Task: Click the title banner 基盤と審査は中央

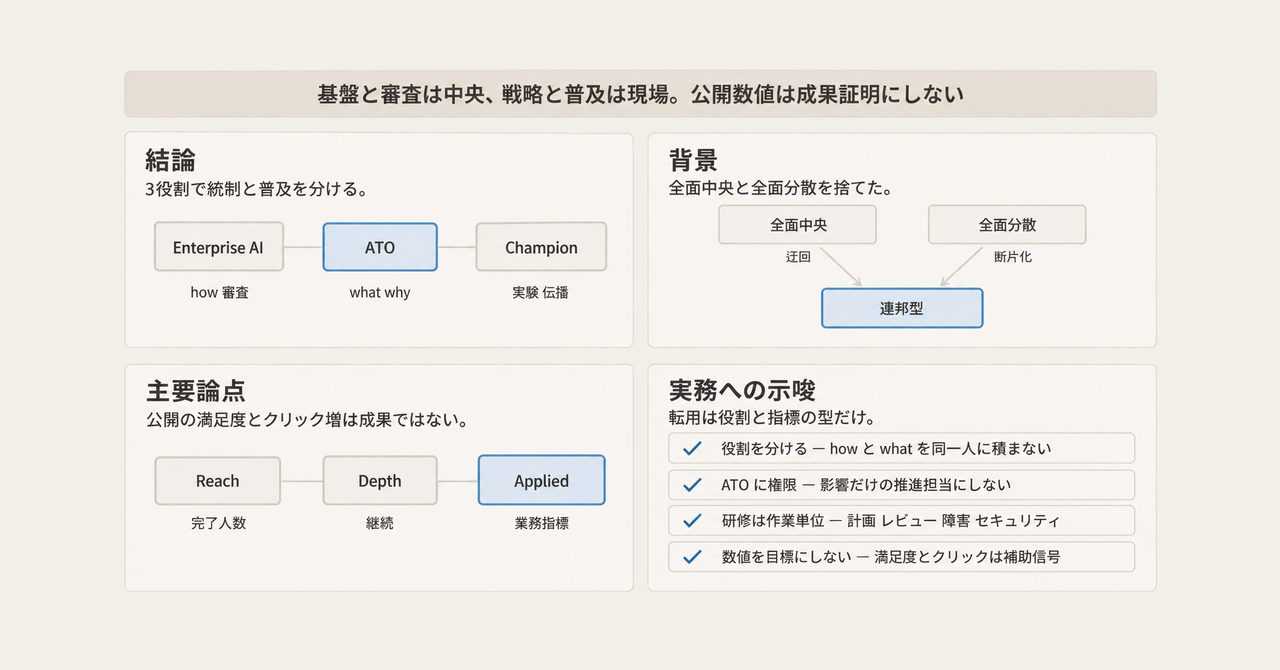Action: [640, 94]
